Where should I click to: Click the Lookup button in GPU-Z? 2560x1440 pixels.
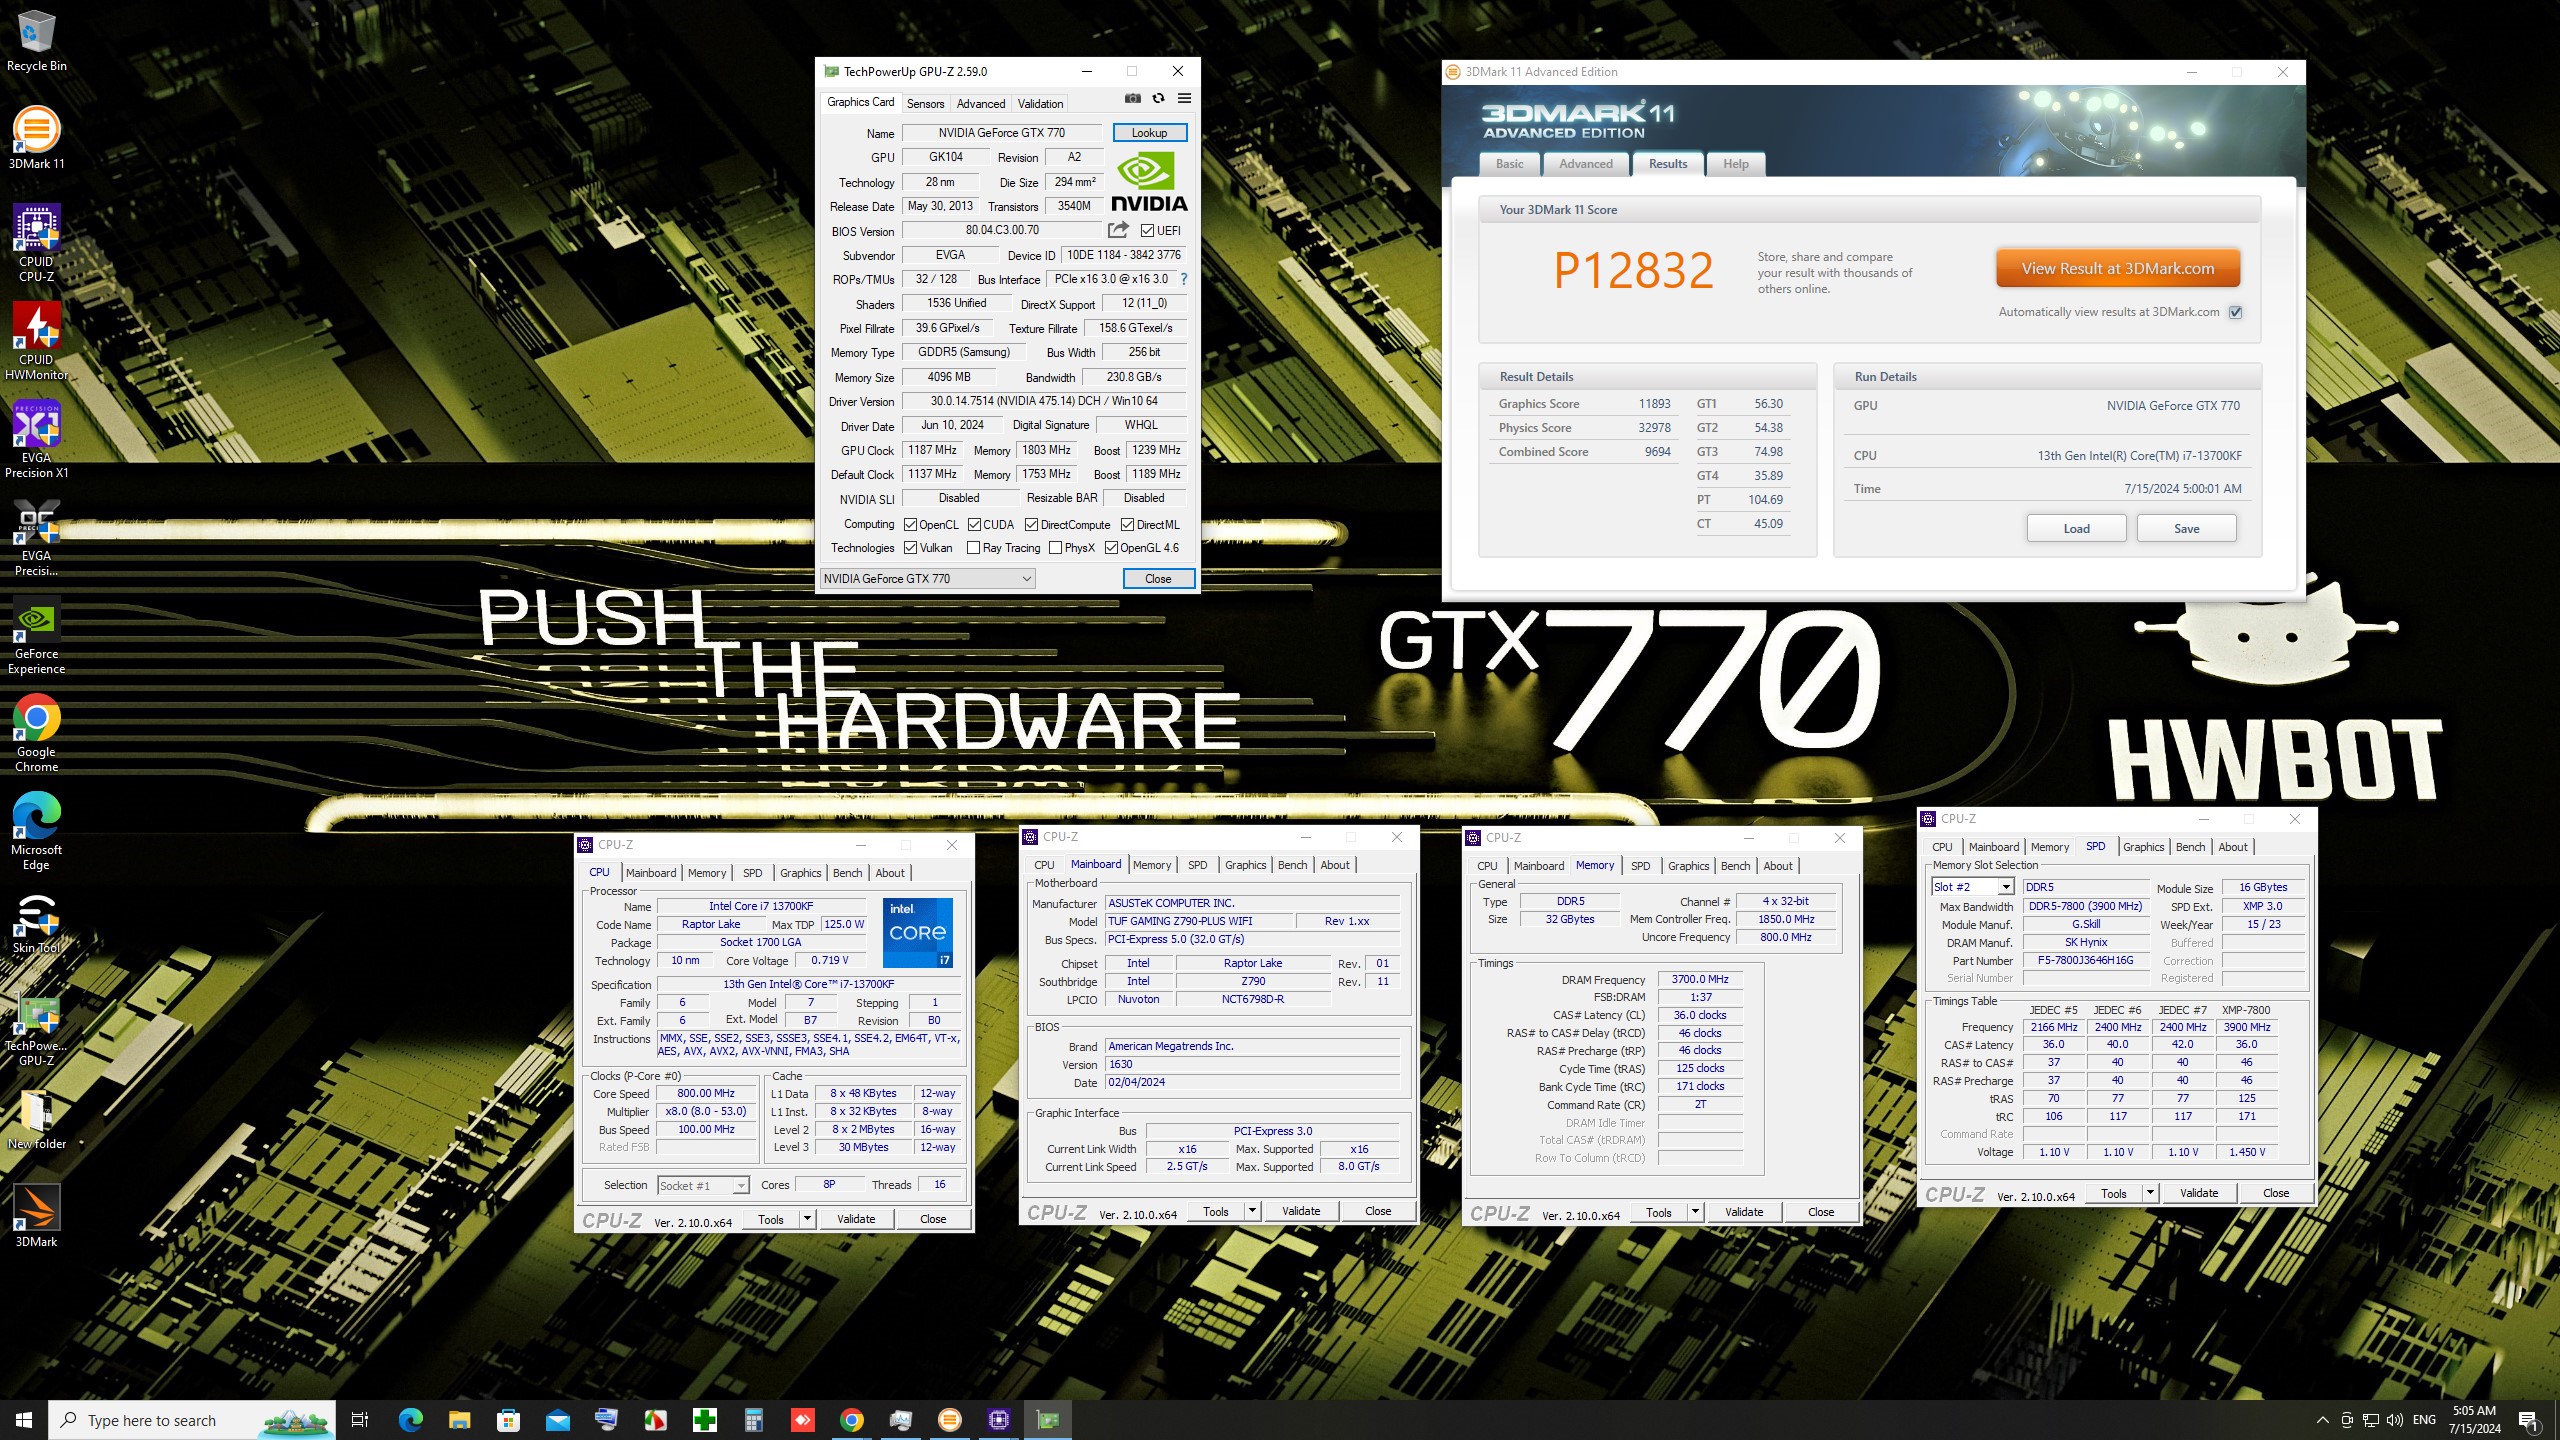point(1149,133)
